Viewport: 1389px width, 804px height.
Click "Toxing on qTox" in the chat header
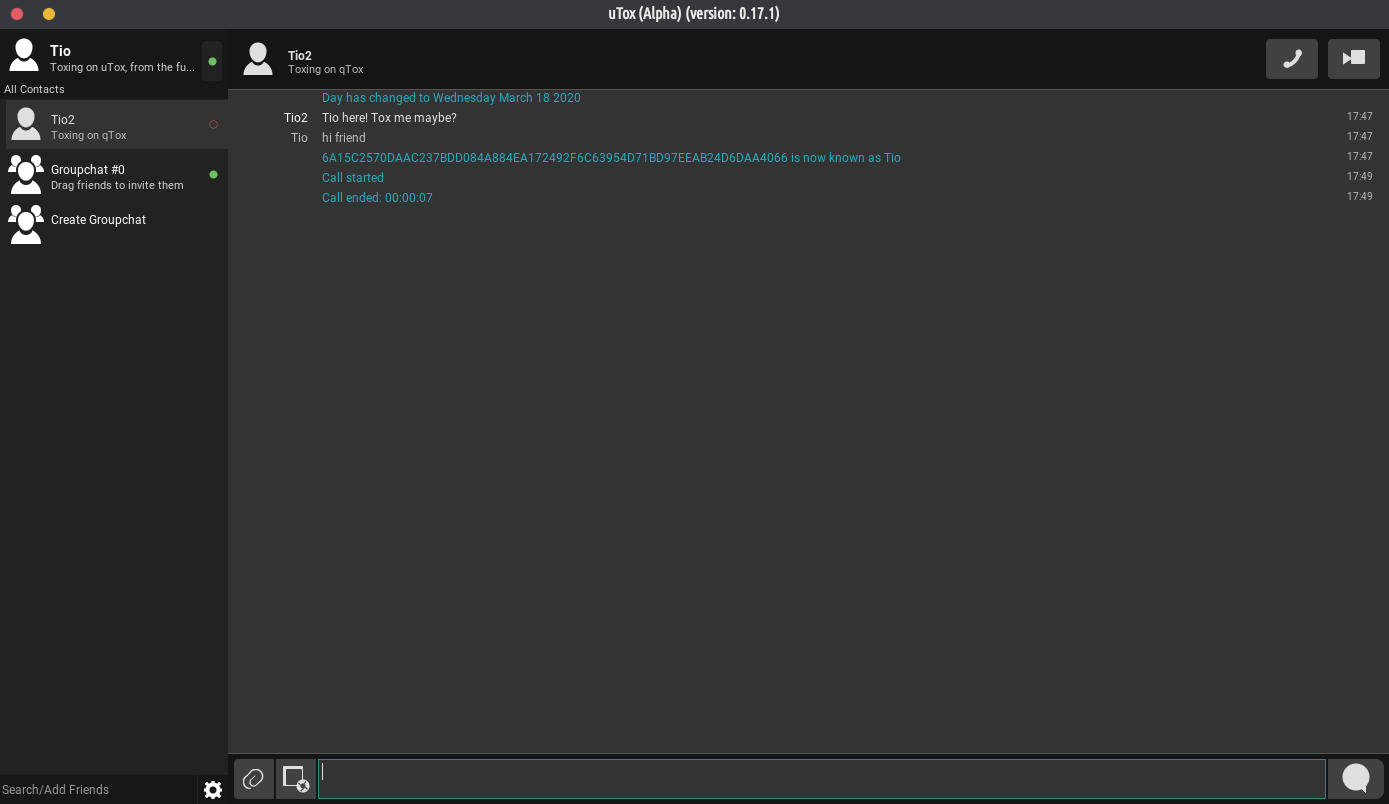coord(325,70)
